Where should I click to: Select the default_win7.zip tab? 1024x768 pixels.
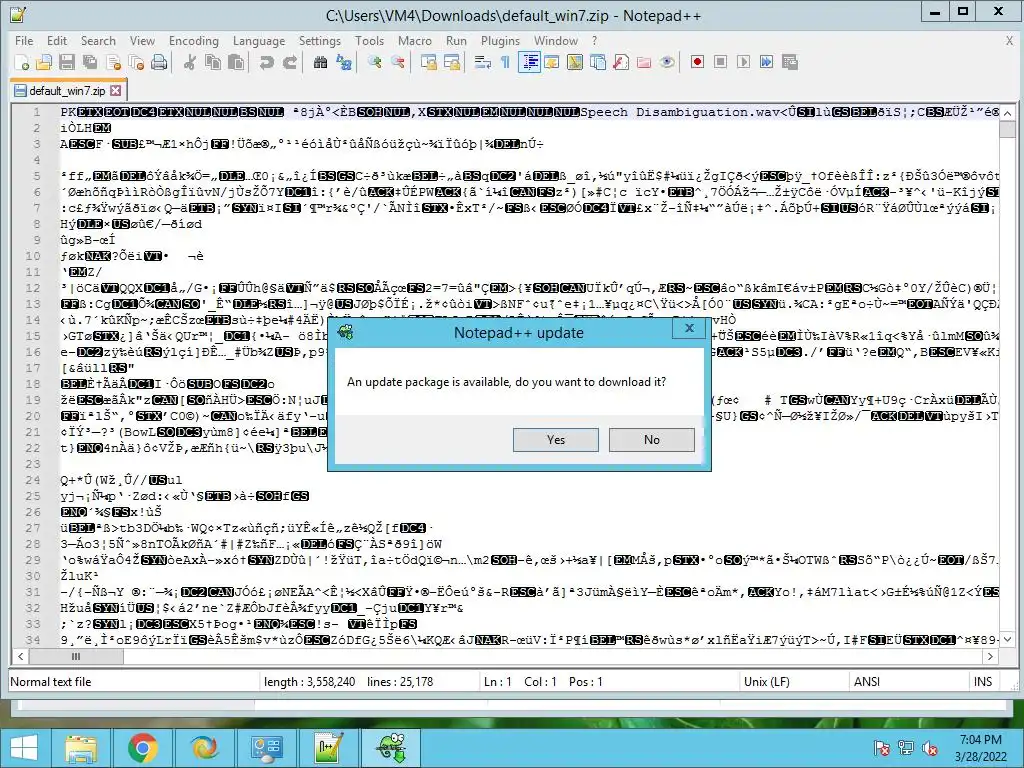(67, 91)
